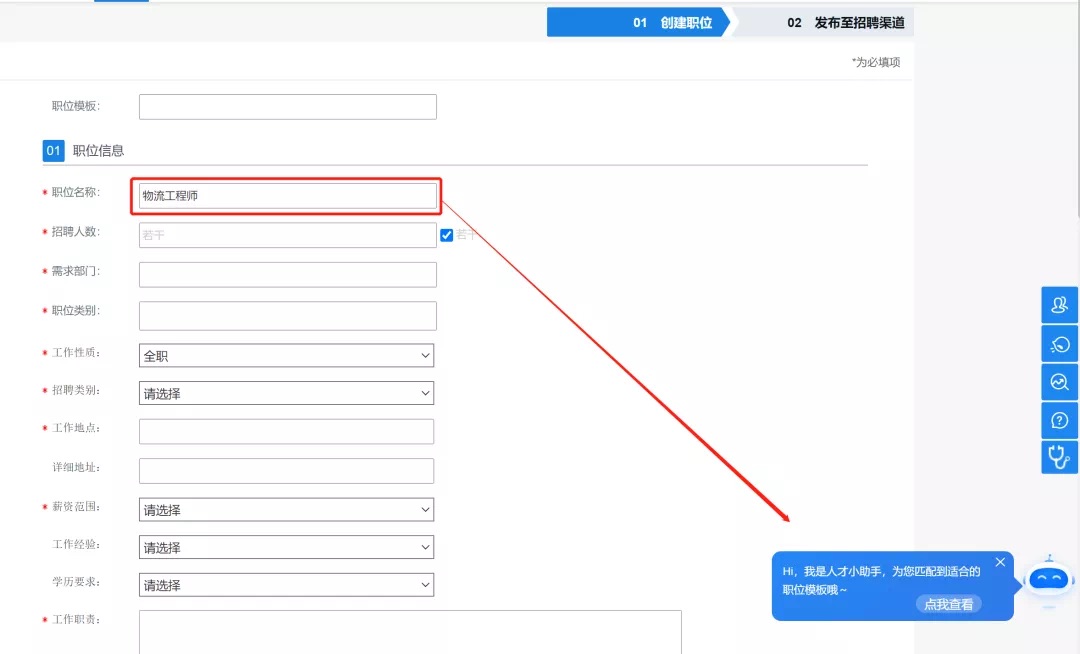1080x654 pixels.
Task: Open the speed gauge sidebar icon
Action: click(x=1059, y=344)
